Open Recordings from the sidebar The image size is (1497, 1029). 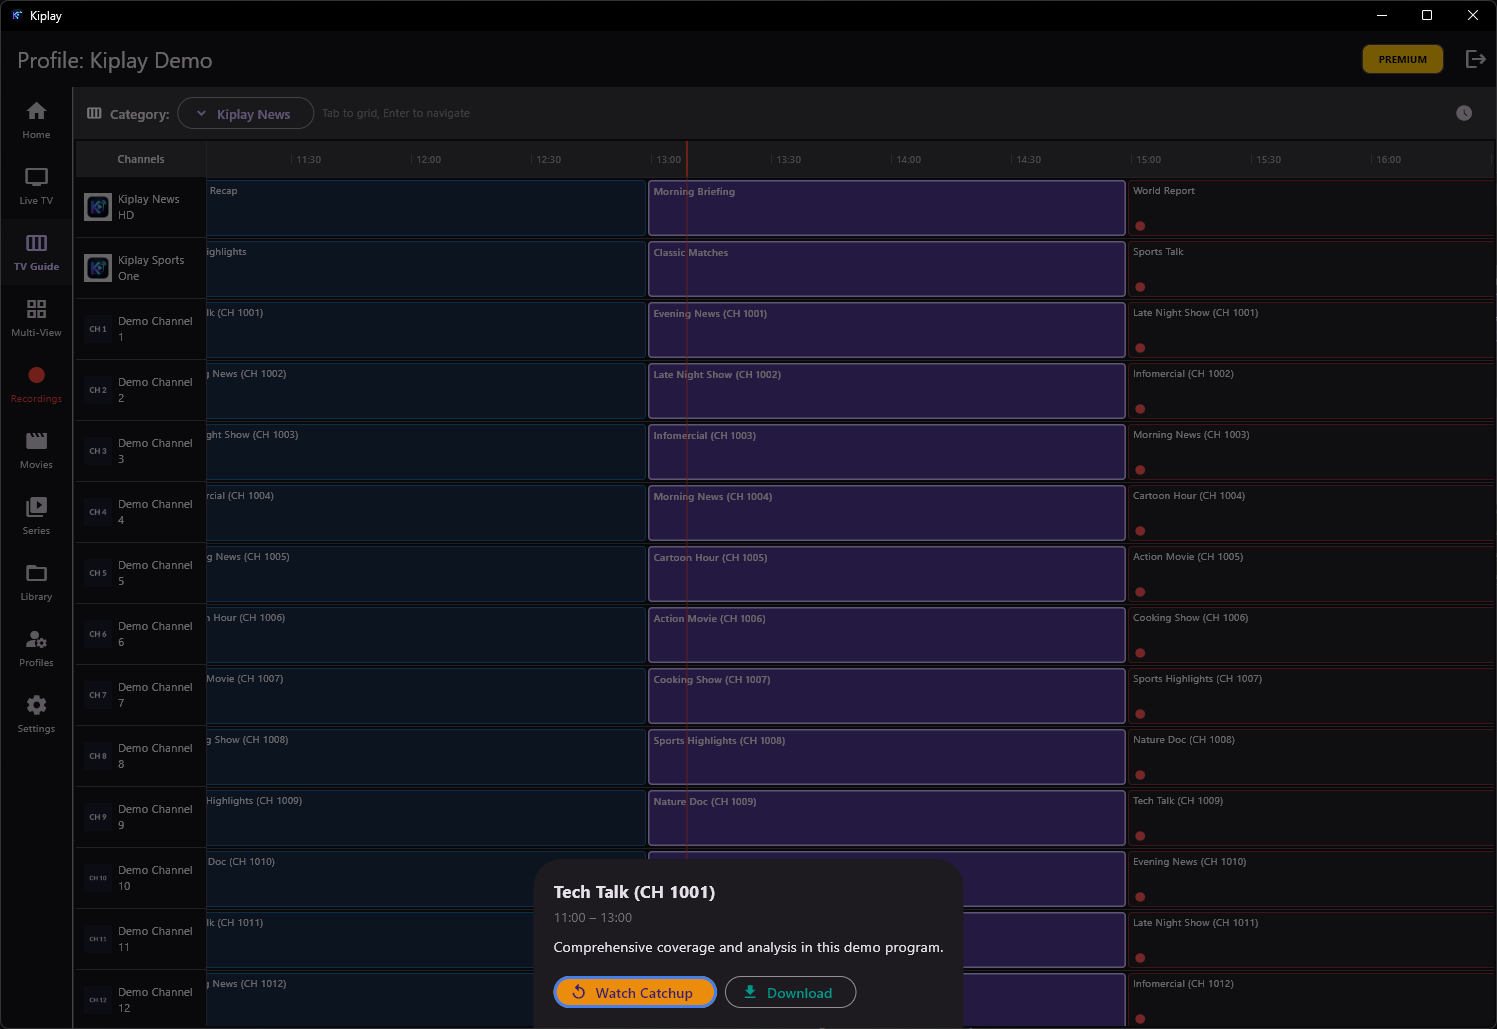[36, 383]
